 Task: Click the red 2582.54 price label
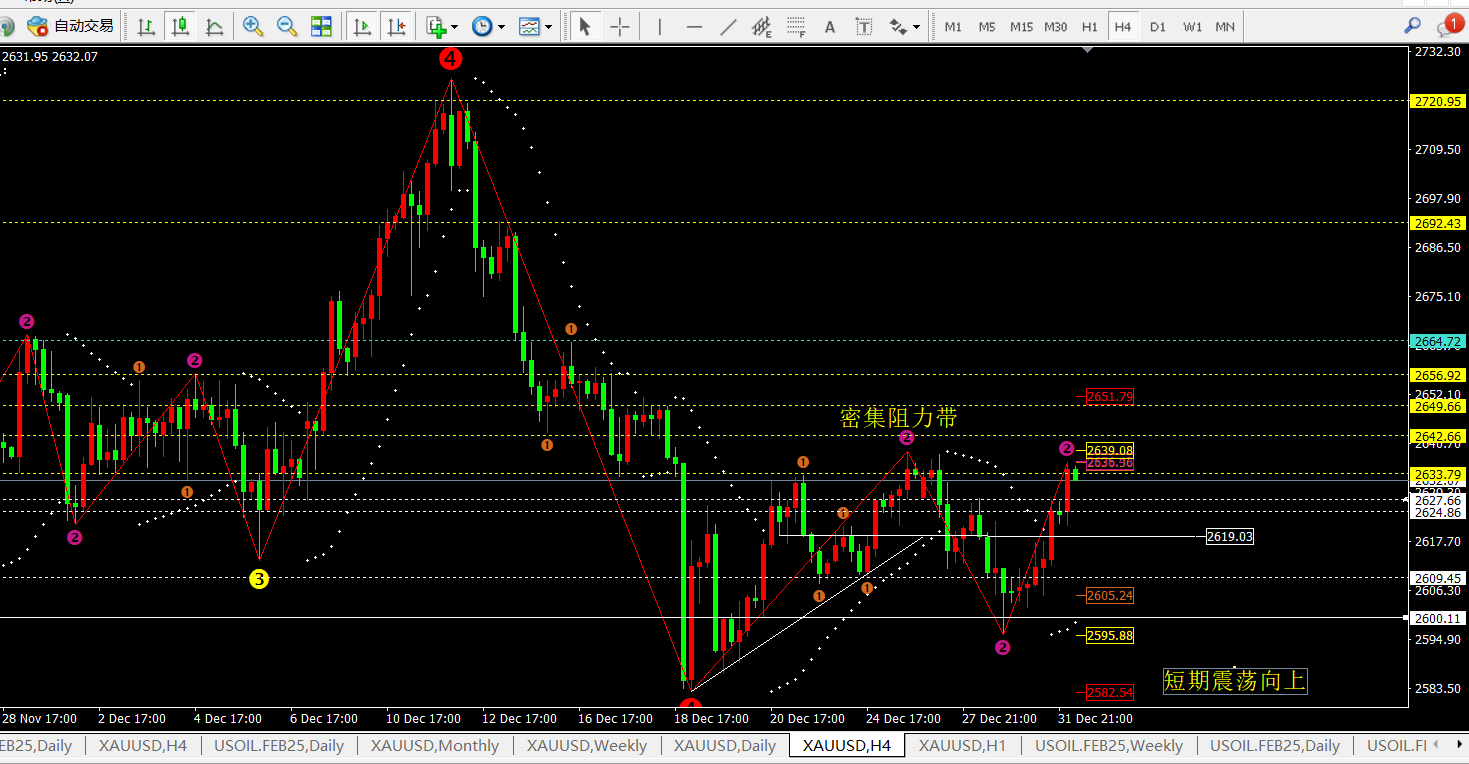pos(1110,692)
